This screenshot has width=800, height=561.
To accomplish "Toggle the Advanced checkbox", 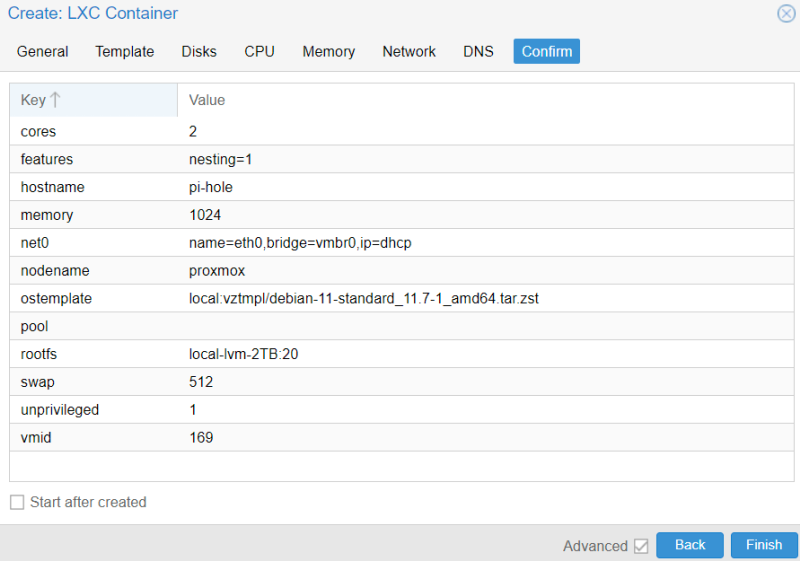I will (x=641, y=546).
